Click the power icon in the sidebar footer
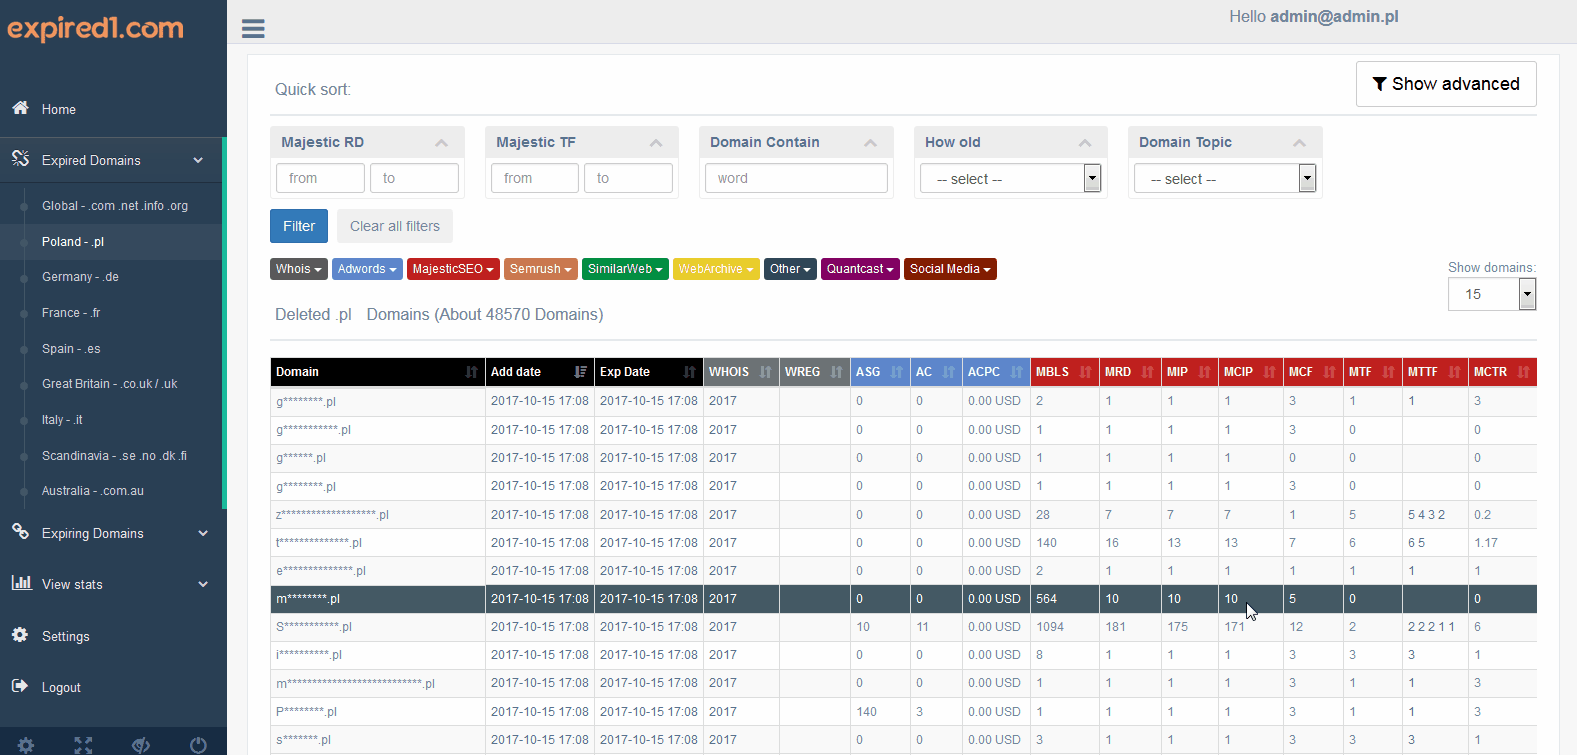Viewport: 1577px width, 755px height. [198, 745]
